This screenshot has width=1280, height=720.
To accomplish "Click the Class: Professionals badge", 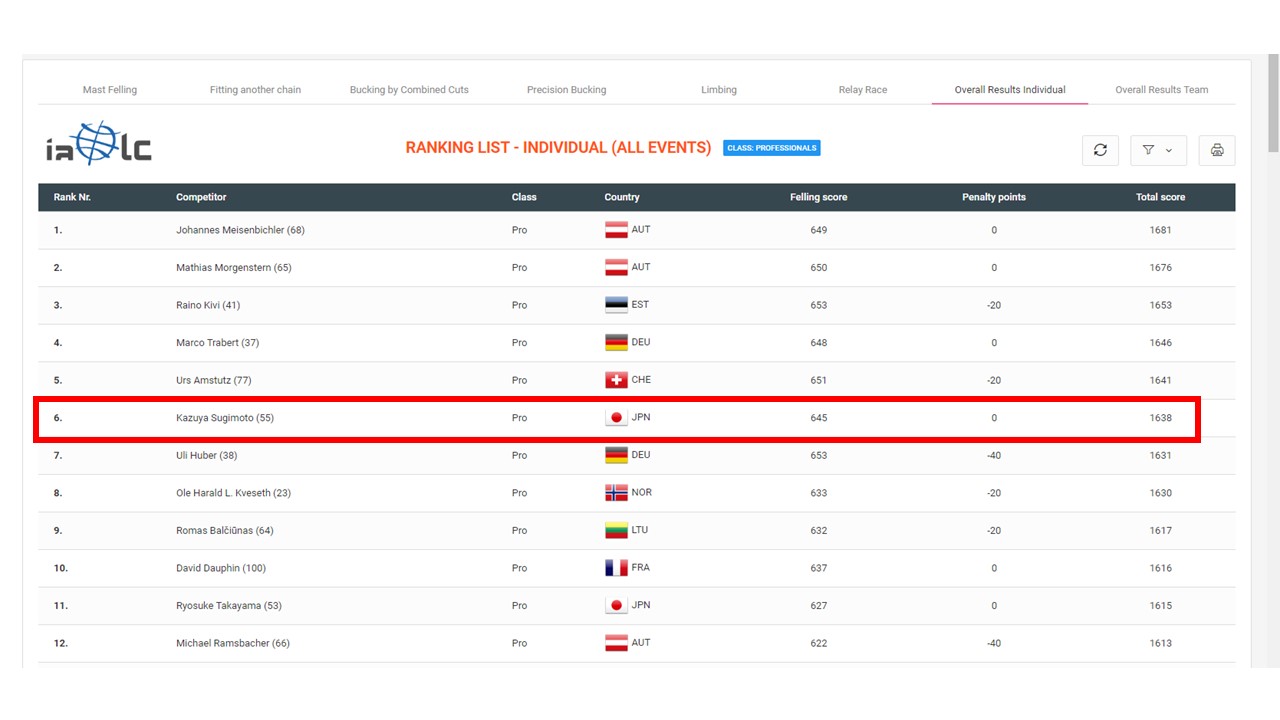I will pos(771,148).
